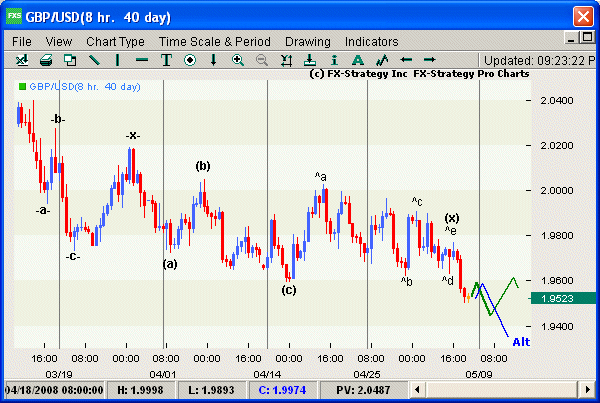Click the scrollbar left arrow button
Screen dimensions: 600x403
[417, 390]
